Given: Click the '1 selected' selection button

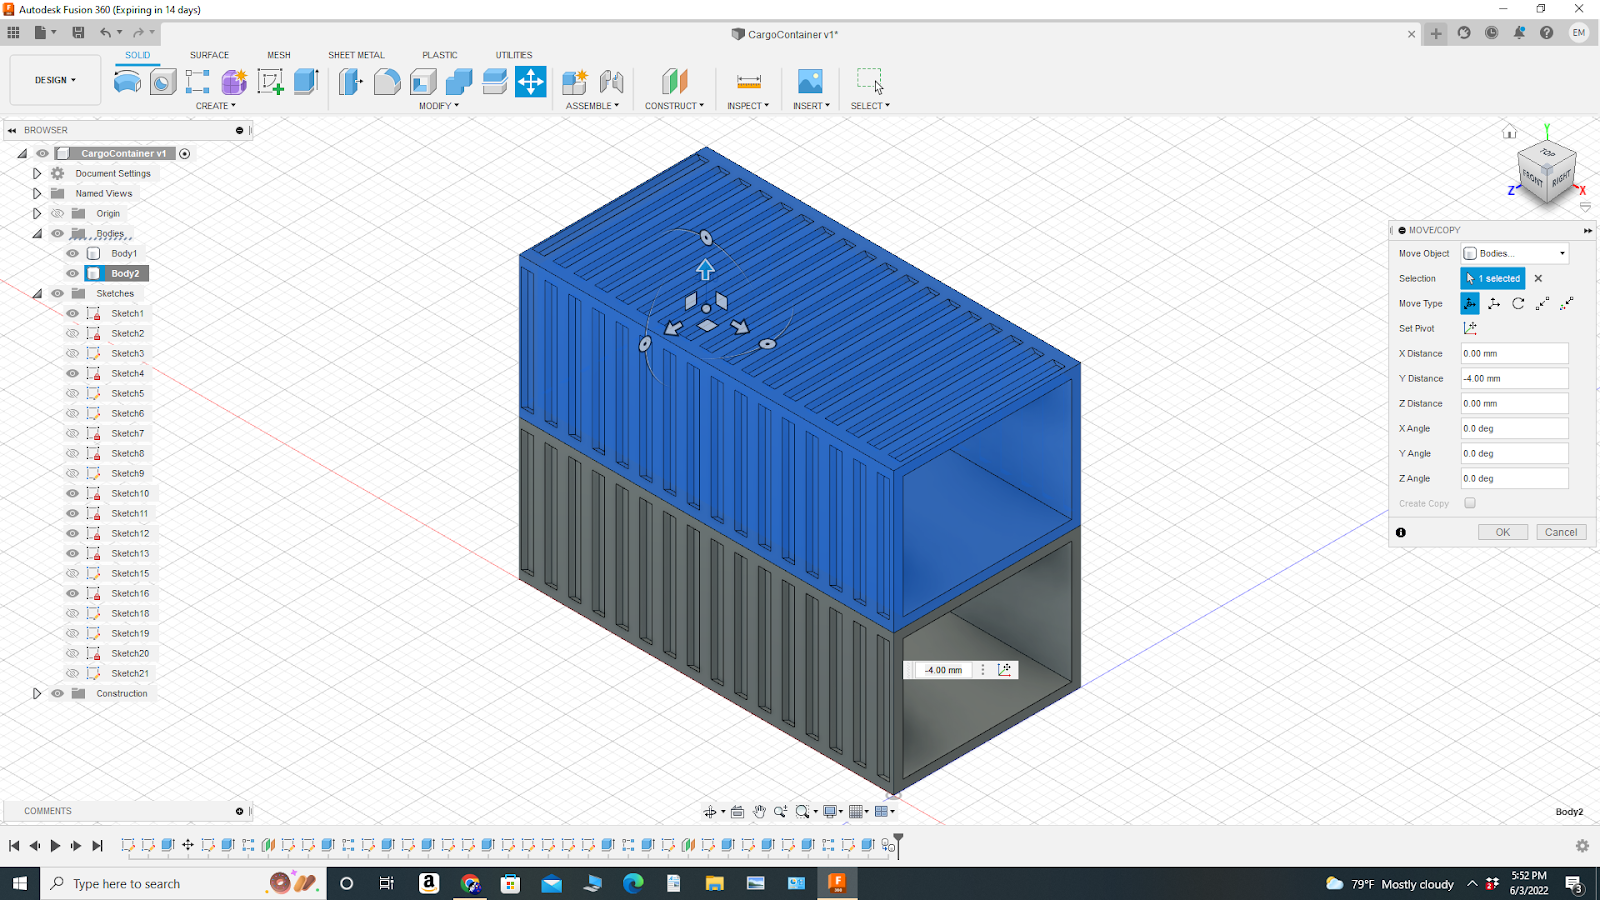Looking at the screenshot, I should tap(1493, 279).
